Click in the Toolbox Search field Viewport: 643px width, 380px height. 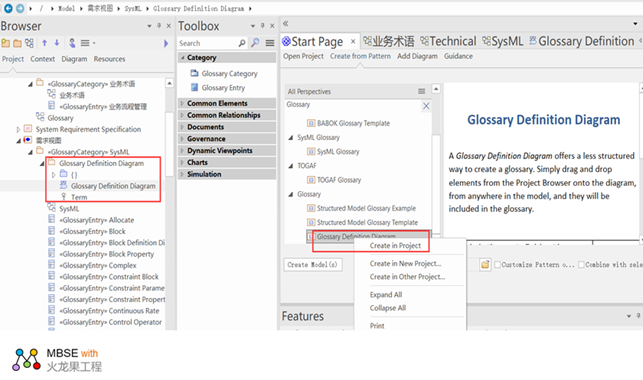[x=207, y=43]
